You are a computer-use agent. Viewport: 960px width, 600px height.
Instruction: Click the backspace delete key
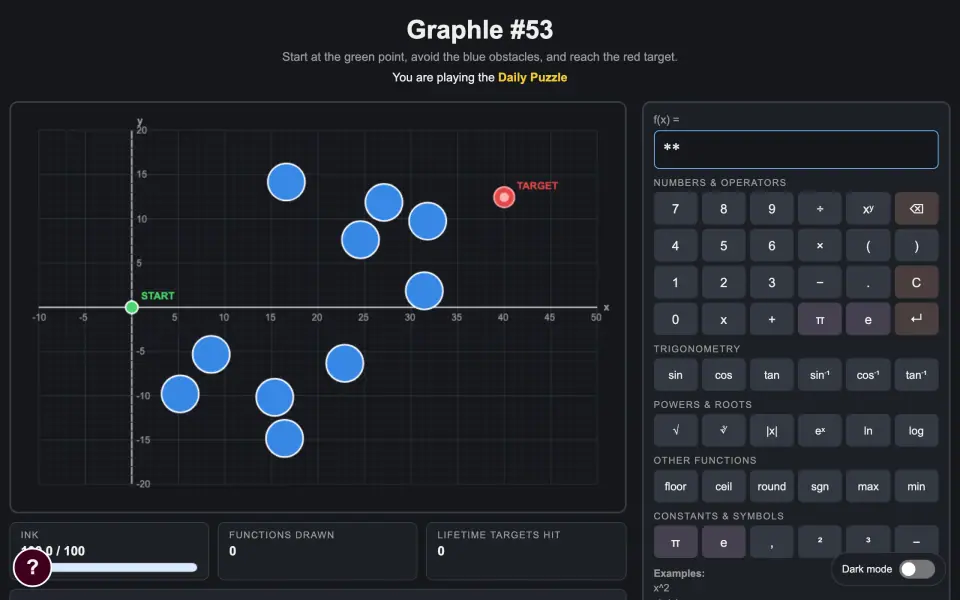(916, 209)
